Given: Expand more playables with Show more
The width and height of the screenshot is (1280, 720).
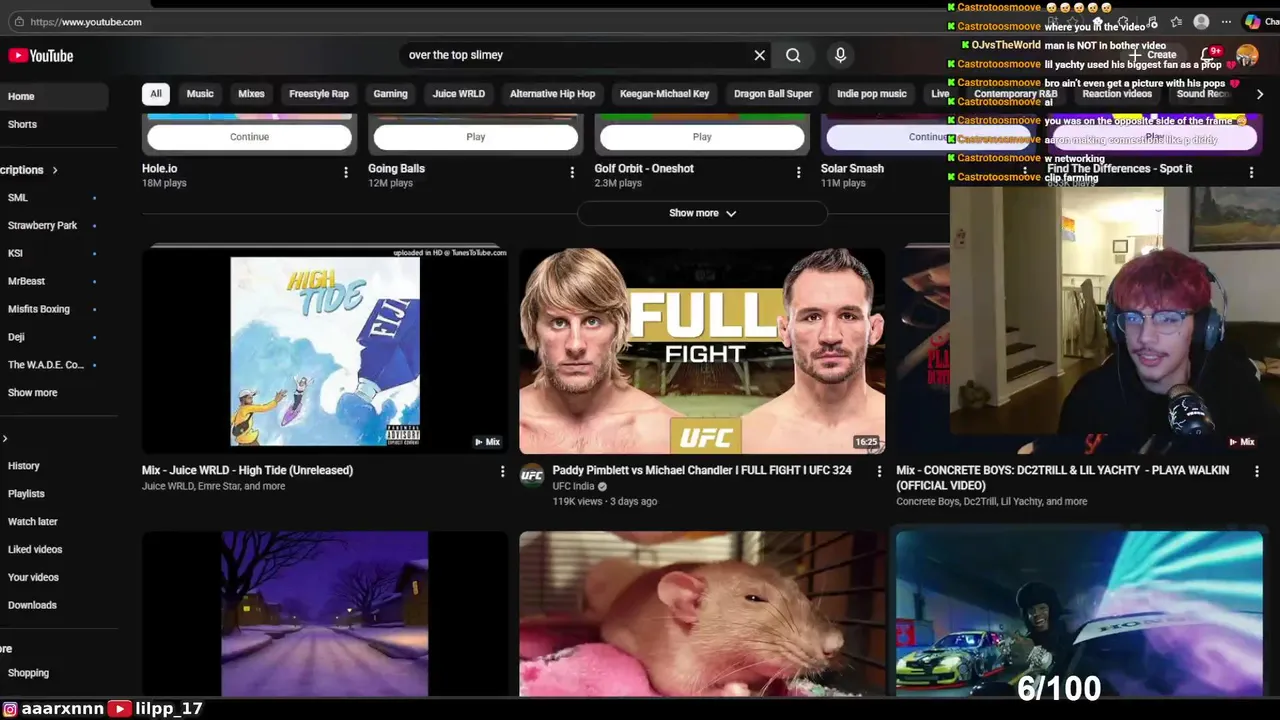Looking at the screenshot, I should (702, 213).
